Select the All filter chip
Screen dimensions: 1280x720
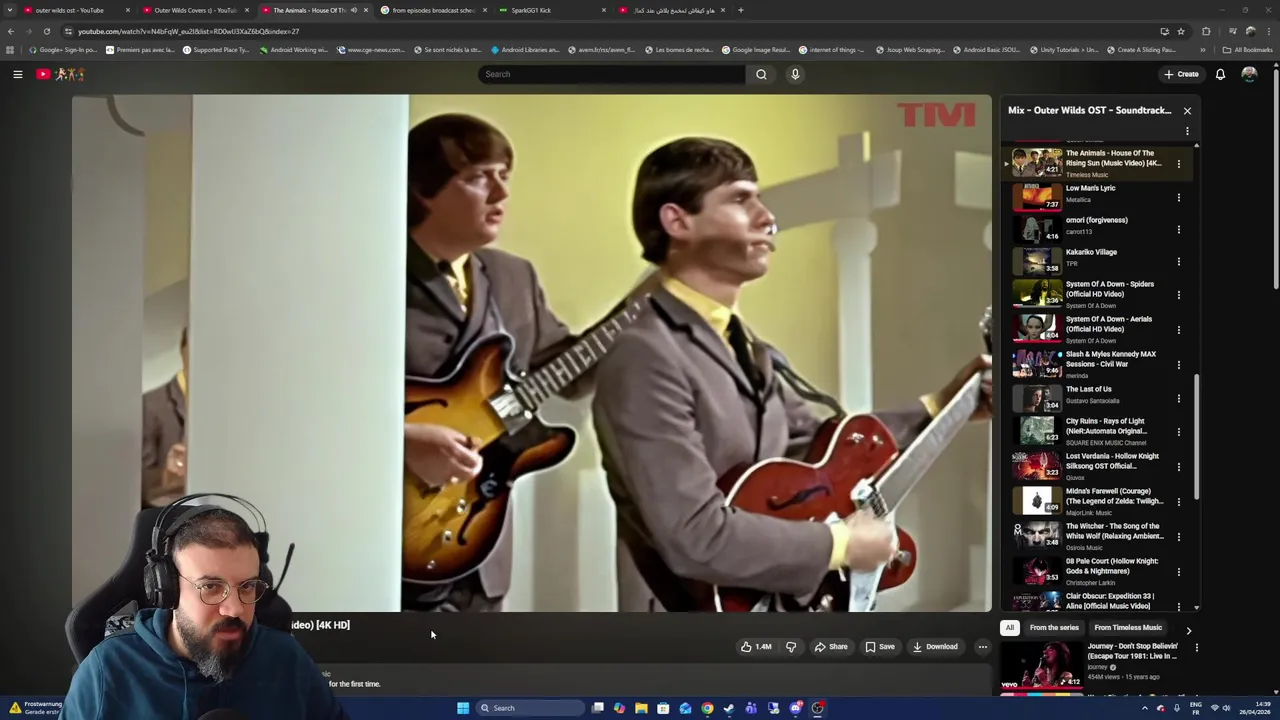[1010, 628]
